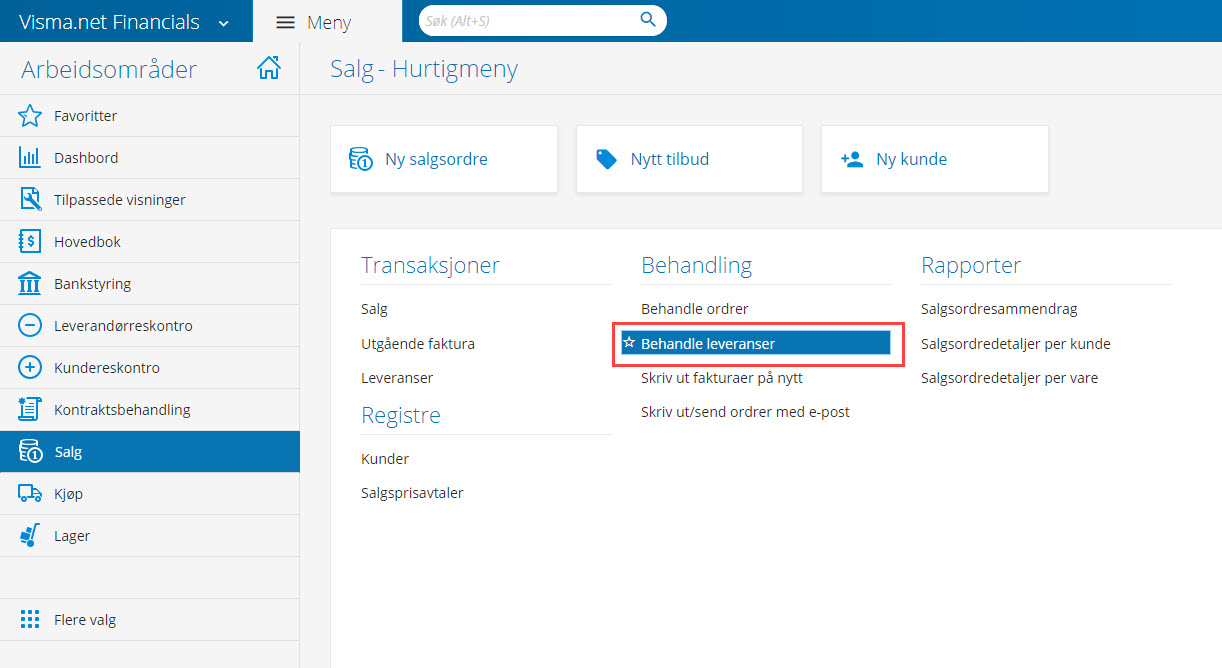Viewport: 1222px width, 668px height.
Task: Open Salgsordresammendrag report
Action: [999, 309]
